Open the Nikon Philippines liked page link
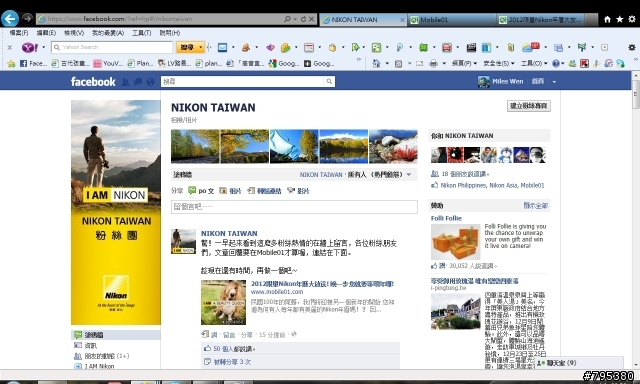The width and height of the screenshot is (640, 384). click(463, 185)
